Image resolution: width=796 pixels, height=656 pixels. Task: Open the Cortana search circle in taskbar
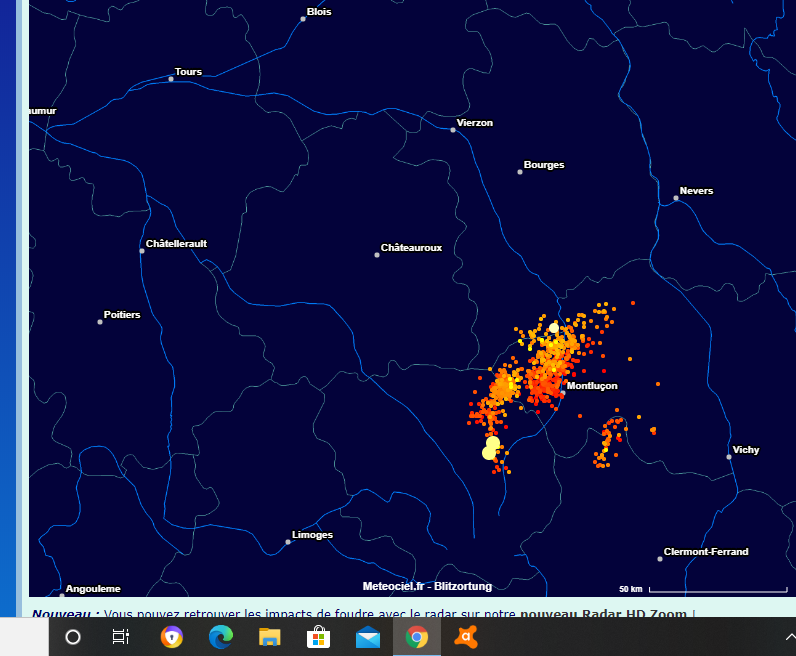coord(73,637)
